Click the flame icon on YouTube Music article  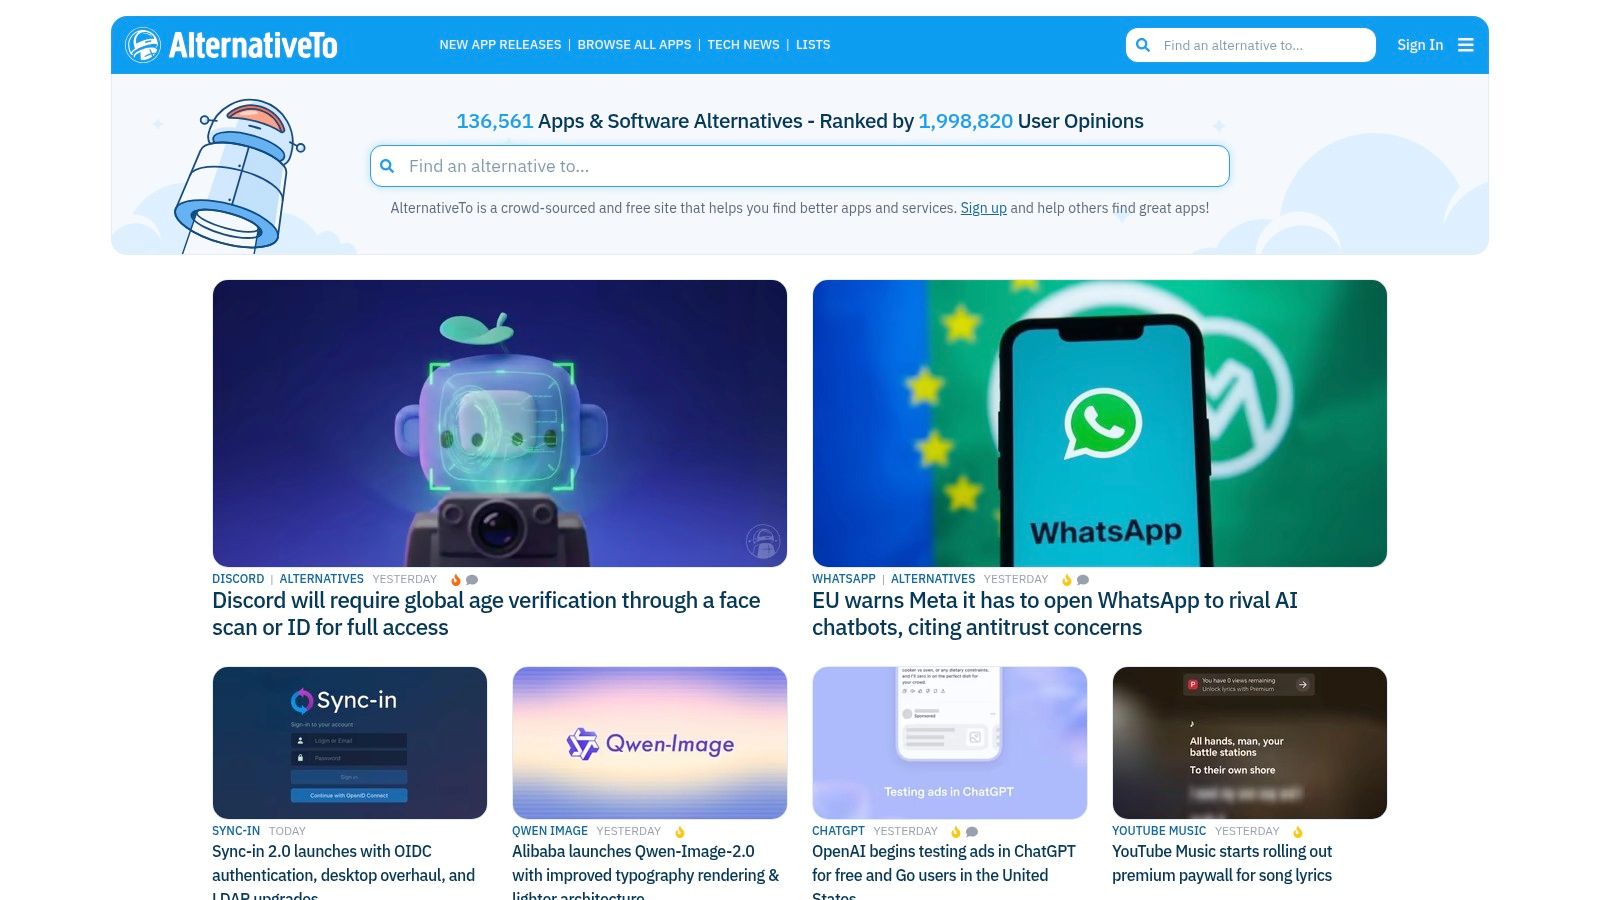[1297, 832]
